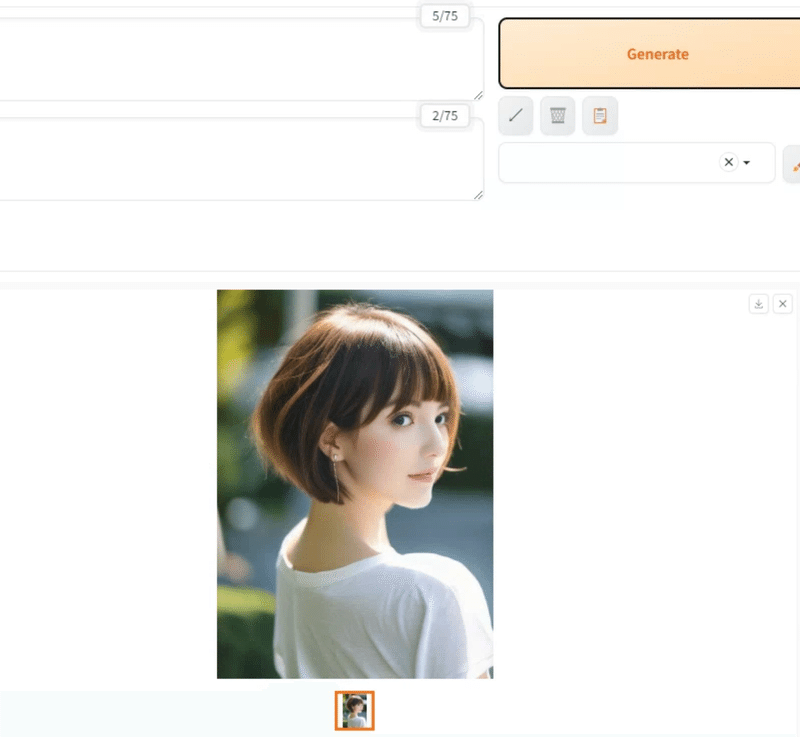This screenshot has width=800, height=737.
Task: Click the prompt textarea resize handle
Action: coord(478,95)
